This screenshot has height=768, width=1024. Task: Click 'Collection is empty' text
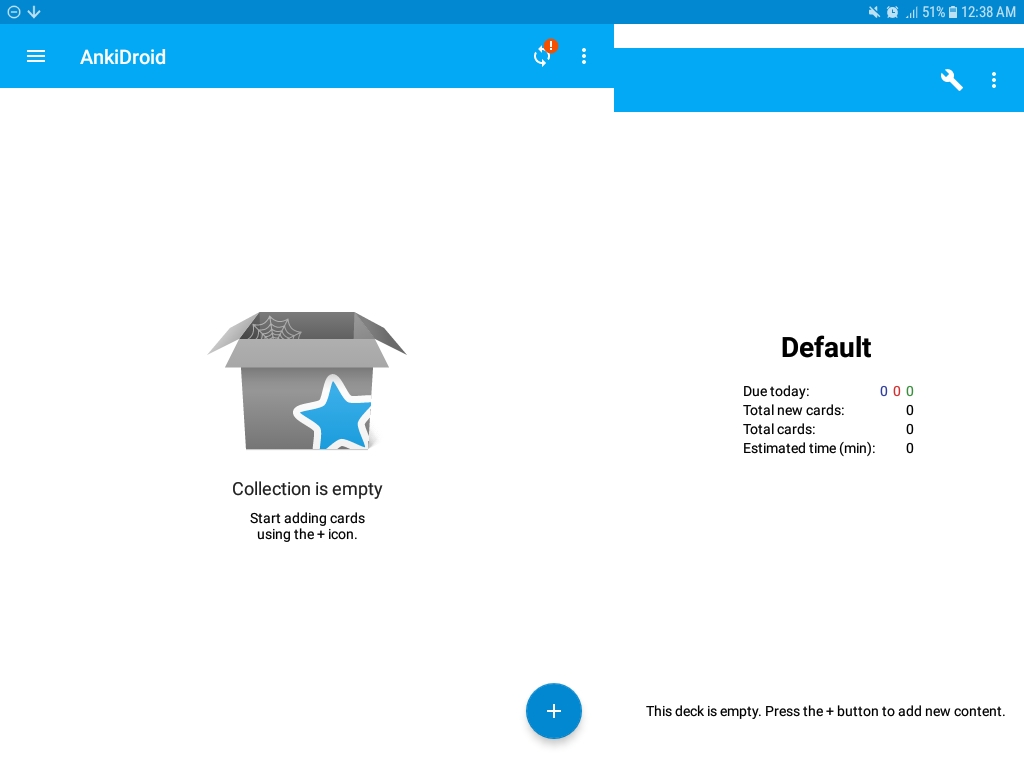tap(307, 489)
